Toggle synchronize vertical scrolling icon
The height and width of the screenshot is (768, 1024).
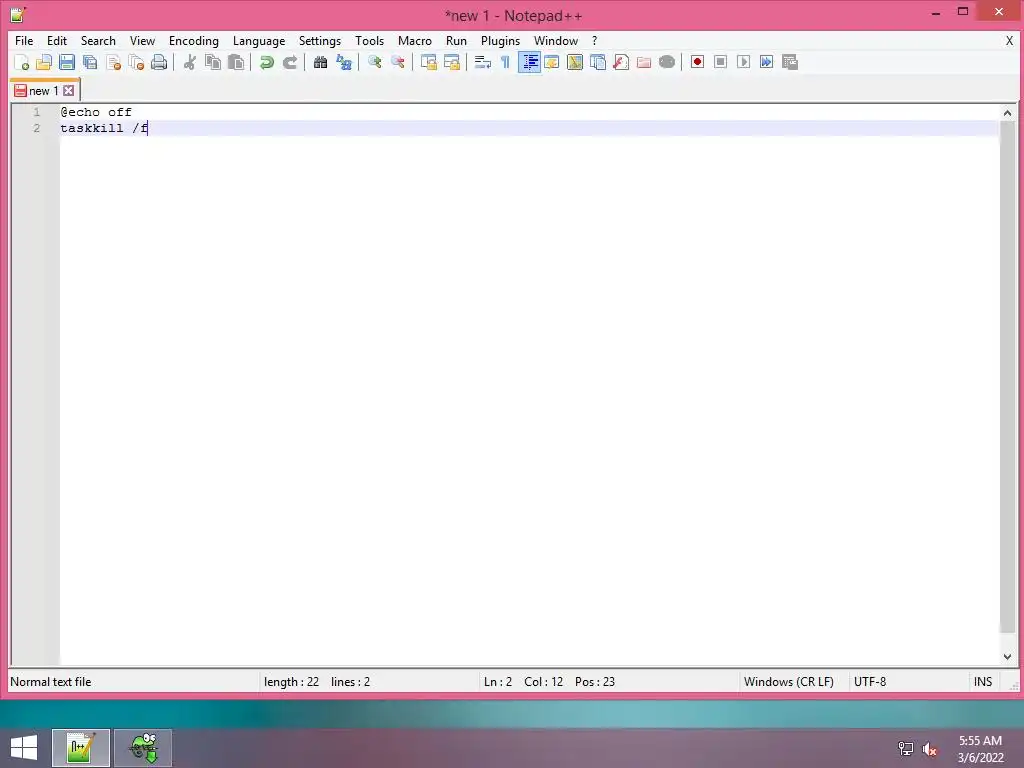coord(428,62)
